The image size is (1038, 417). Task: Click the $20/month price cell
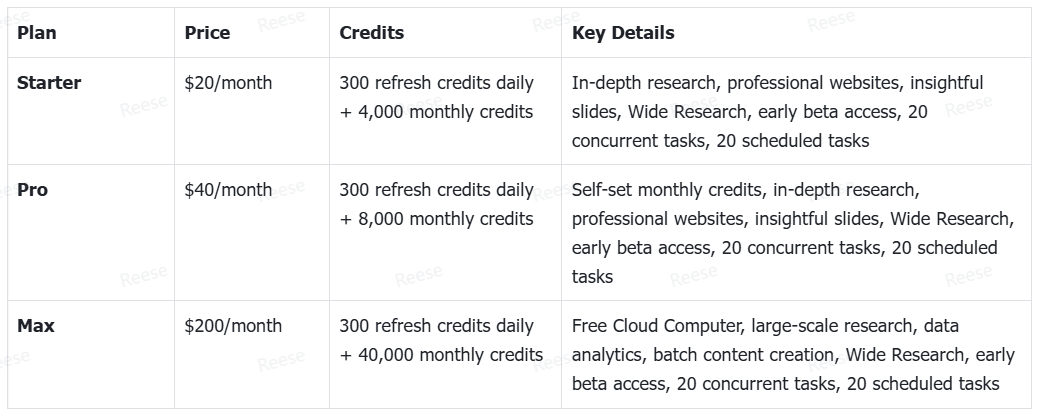[x=228, y=83]
